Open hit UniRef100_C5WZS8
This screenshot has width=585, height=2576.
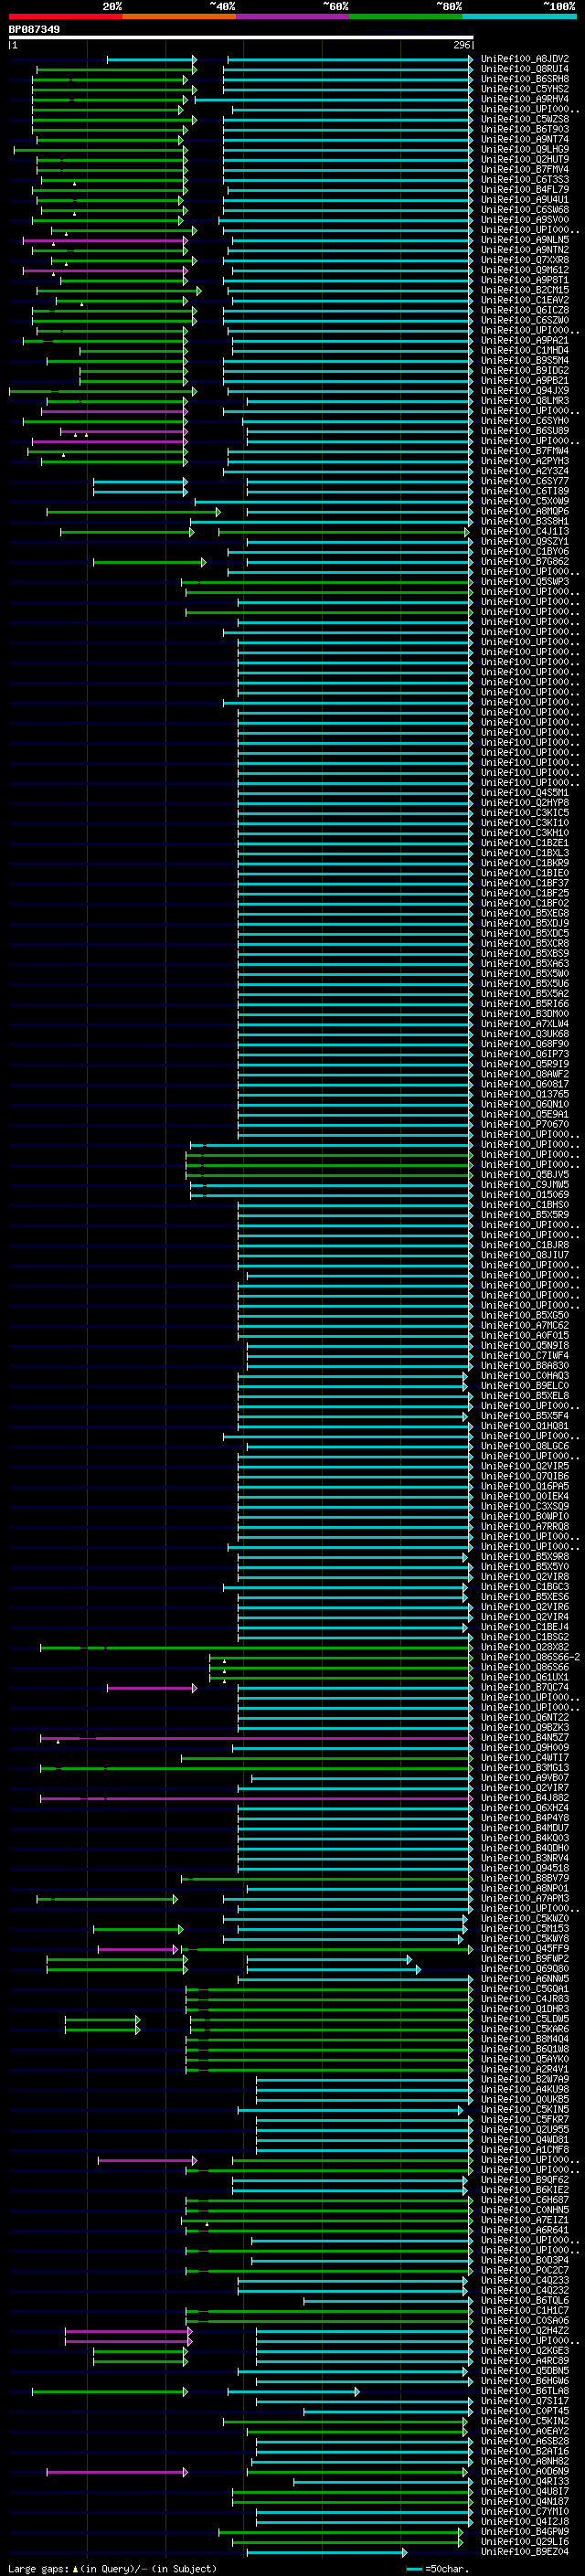pos(525,119)
